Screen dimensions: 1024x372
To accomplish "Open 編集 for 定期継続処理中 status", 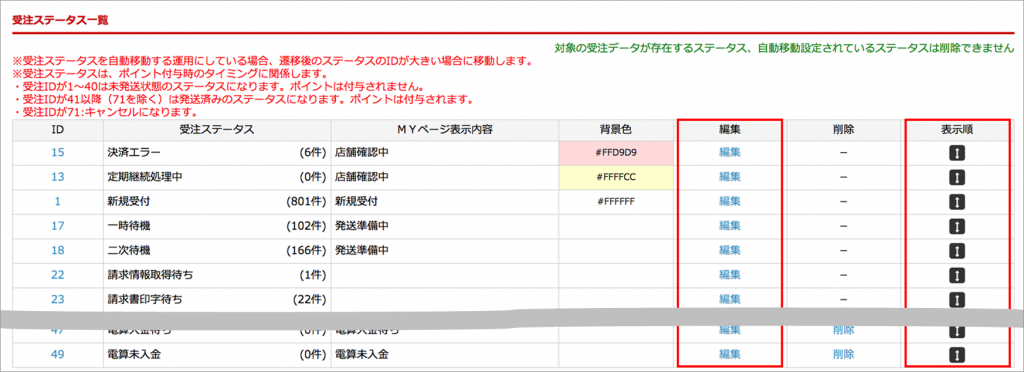I will point(729,177).
